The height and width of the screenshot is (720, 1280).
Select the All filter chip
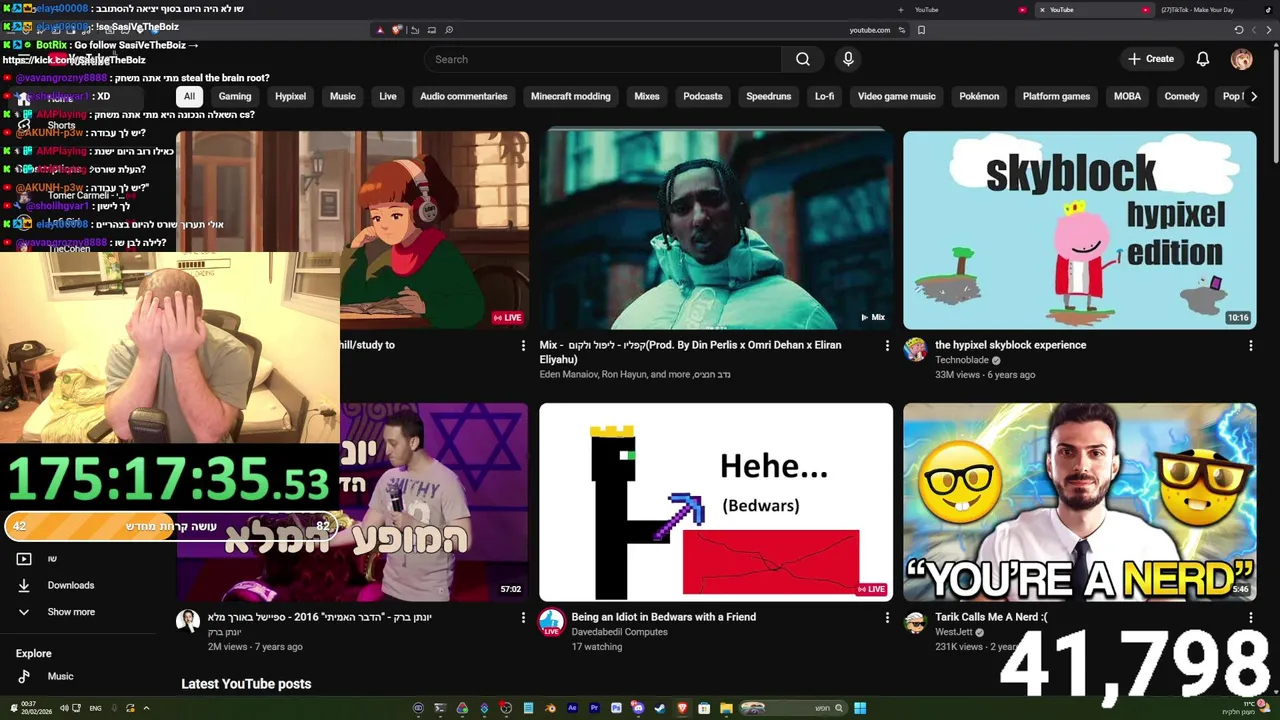click(189, 96)
